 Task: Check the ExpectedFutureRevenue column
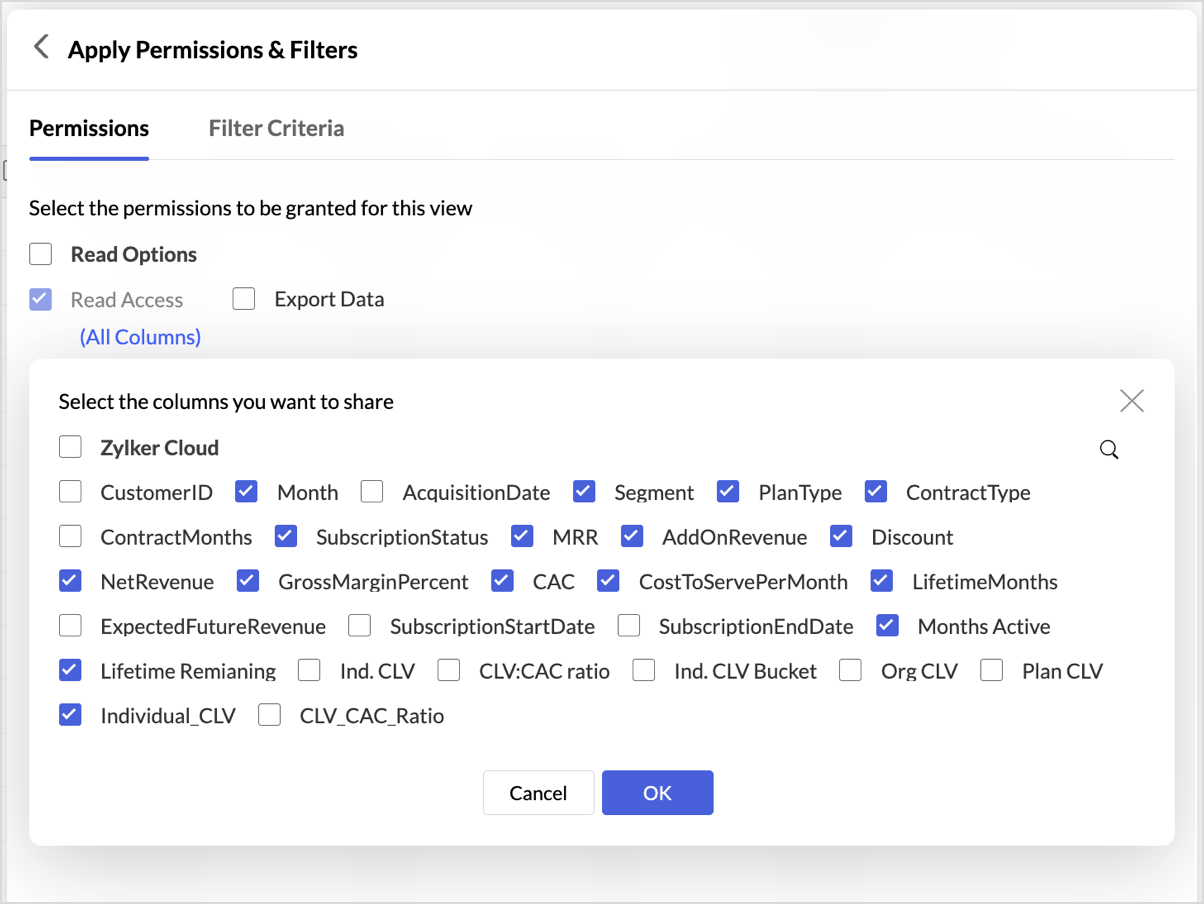(70, 626)
